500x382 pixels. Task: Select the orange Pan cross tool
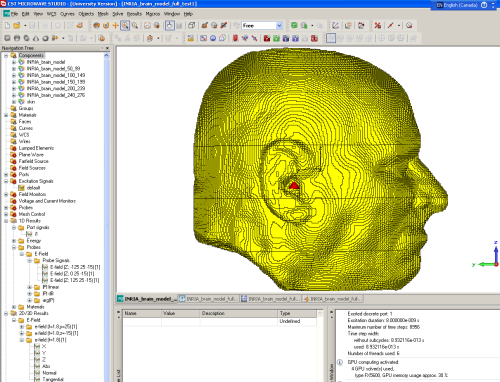[x=115, y=25]
